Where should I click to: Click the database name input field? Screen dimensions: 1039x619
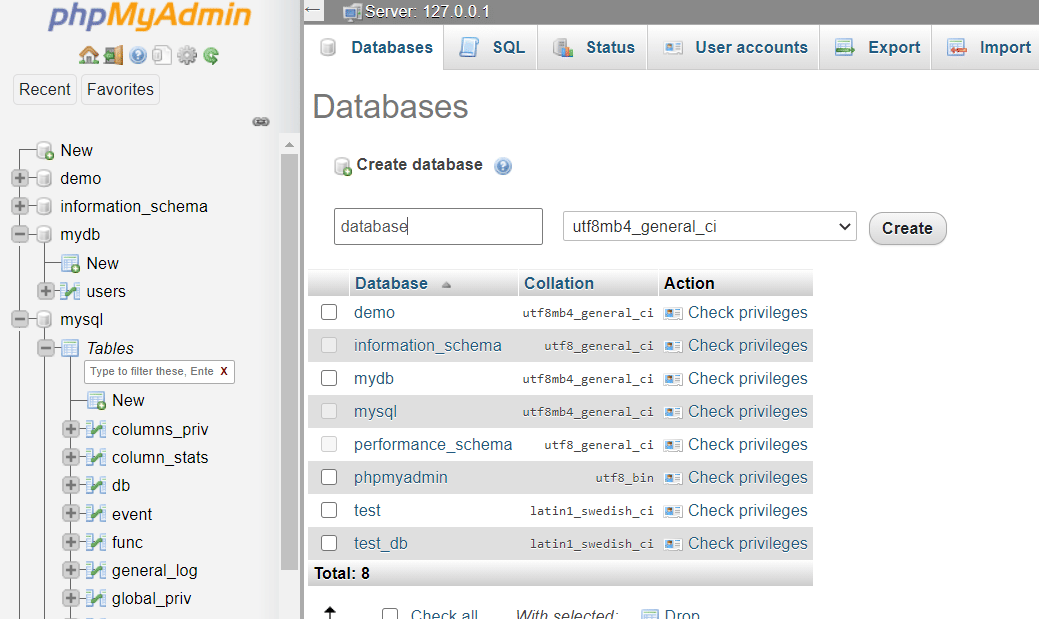tap(438, 227)
